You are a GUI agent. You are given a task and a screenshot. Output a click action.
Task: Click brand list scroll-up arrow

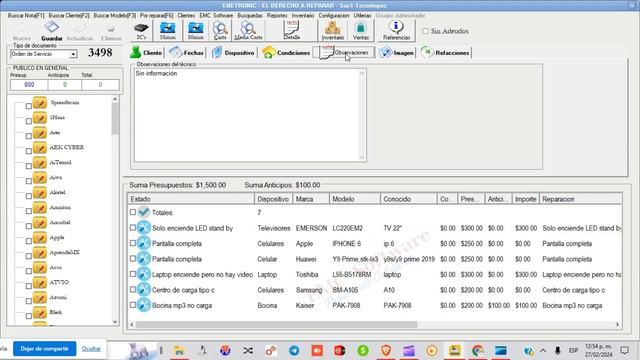coord(115,99)
